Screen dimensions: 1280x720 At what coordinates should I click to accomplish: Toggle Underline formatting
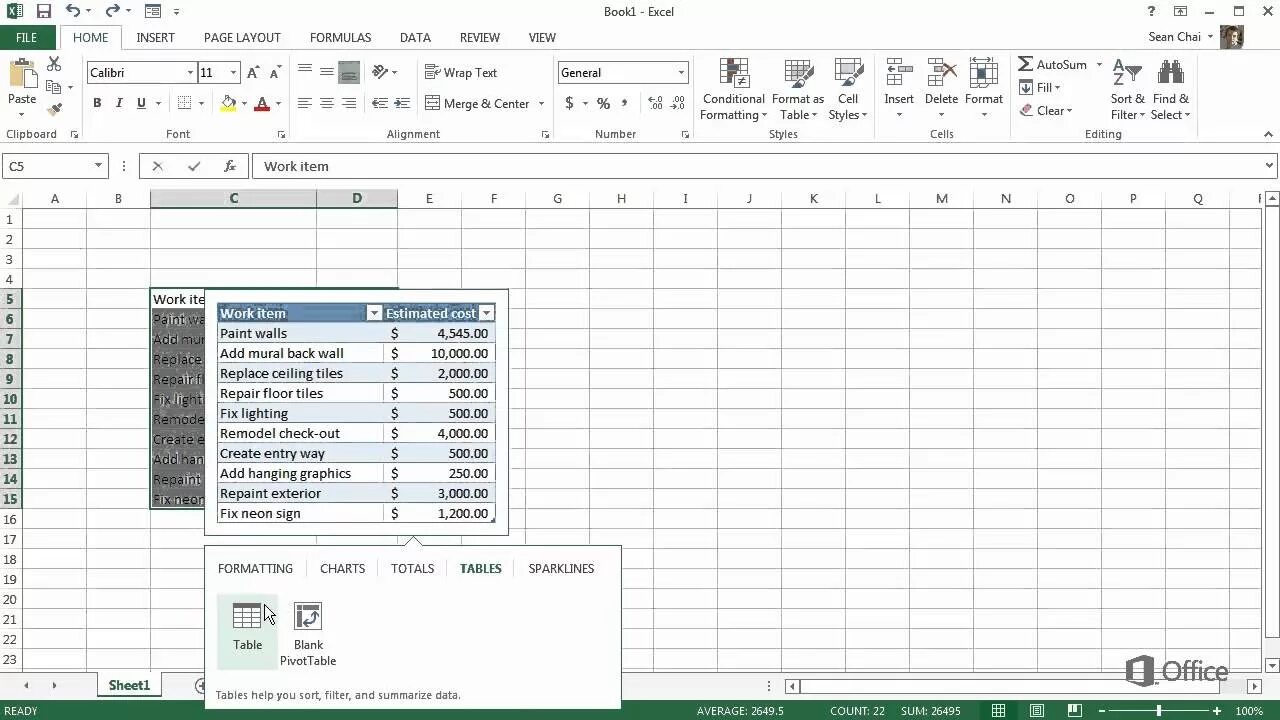[141, 103]
